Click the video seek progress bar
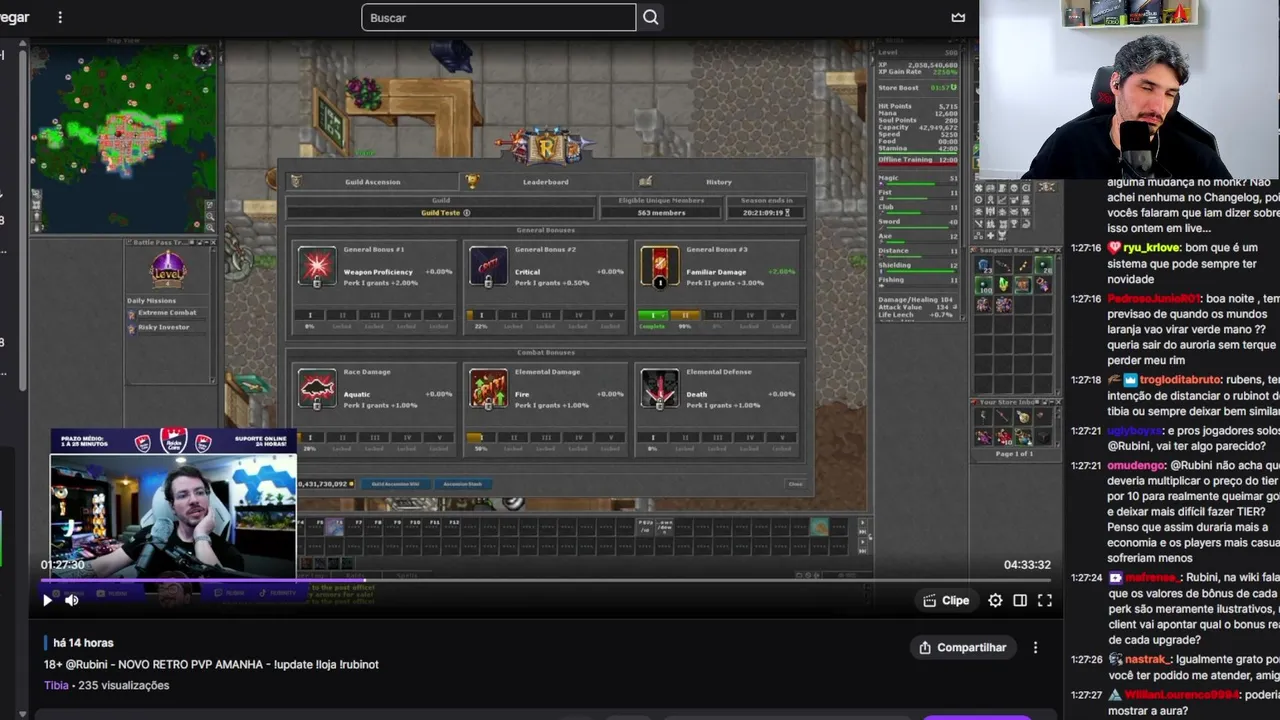The width and height of the screenshot is (1280, 720). [x=545, y=580]
